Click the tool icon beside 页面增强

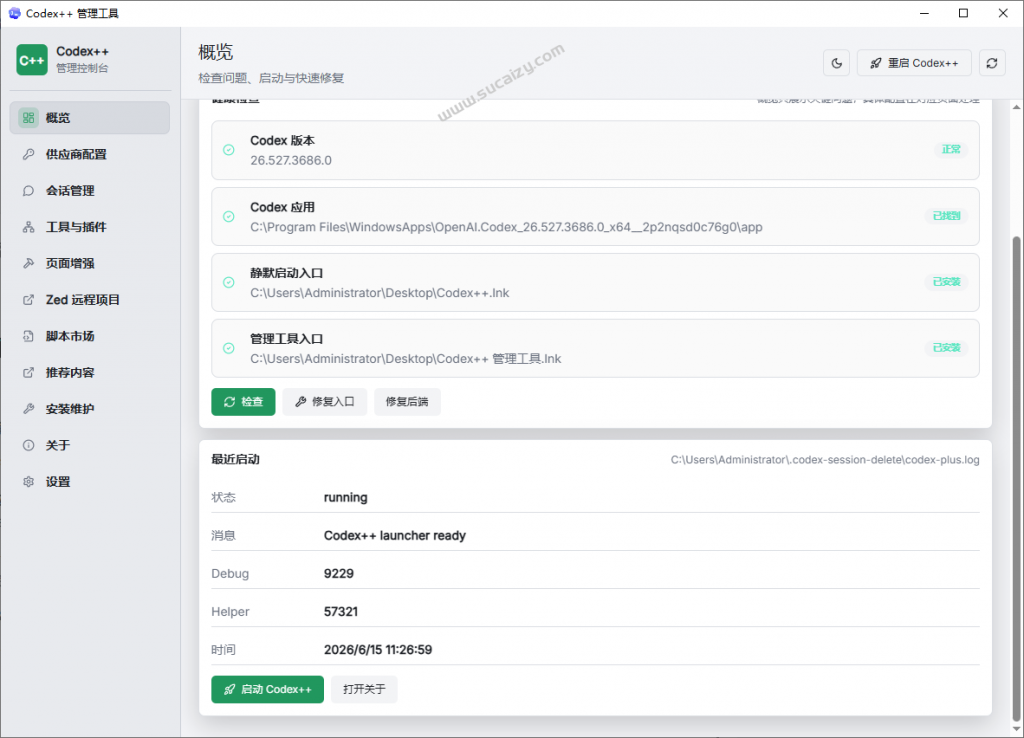coord(28,263)
